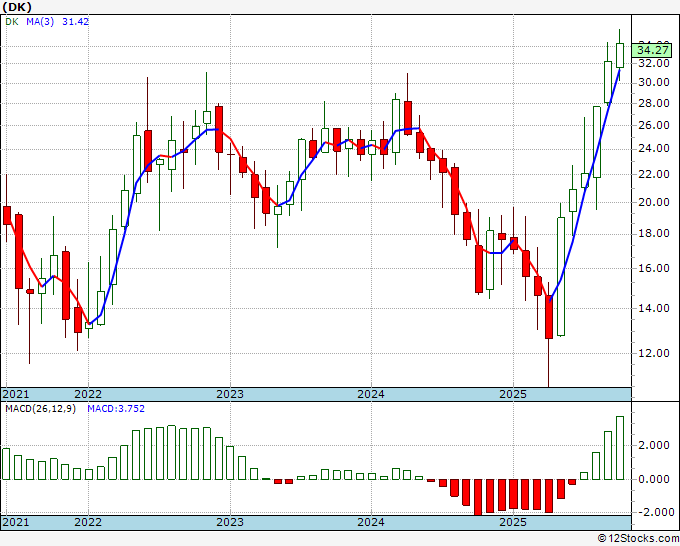Click the 22.00 price axis label
This screenshot has width=680, height=546.
654,174
